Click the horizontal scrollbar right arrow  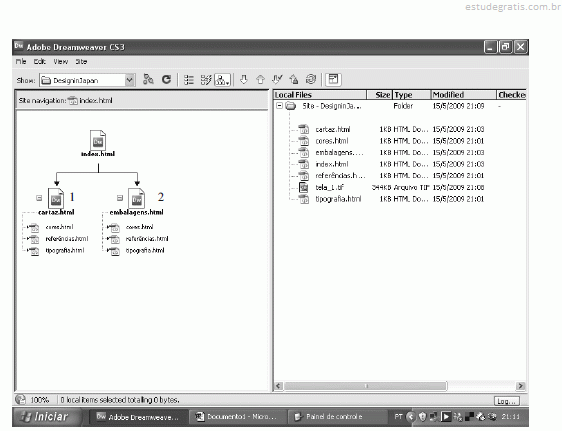point(520,386)
